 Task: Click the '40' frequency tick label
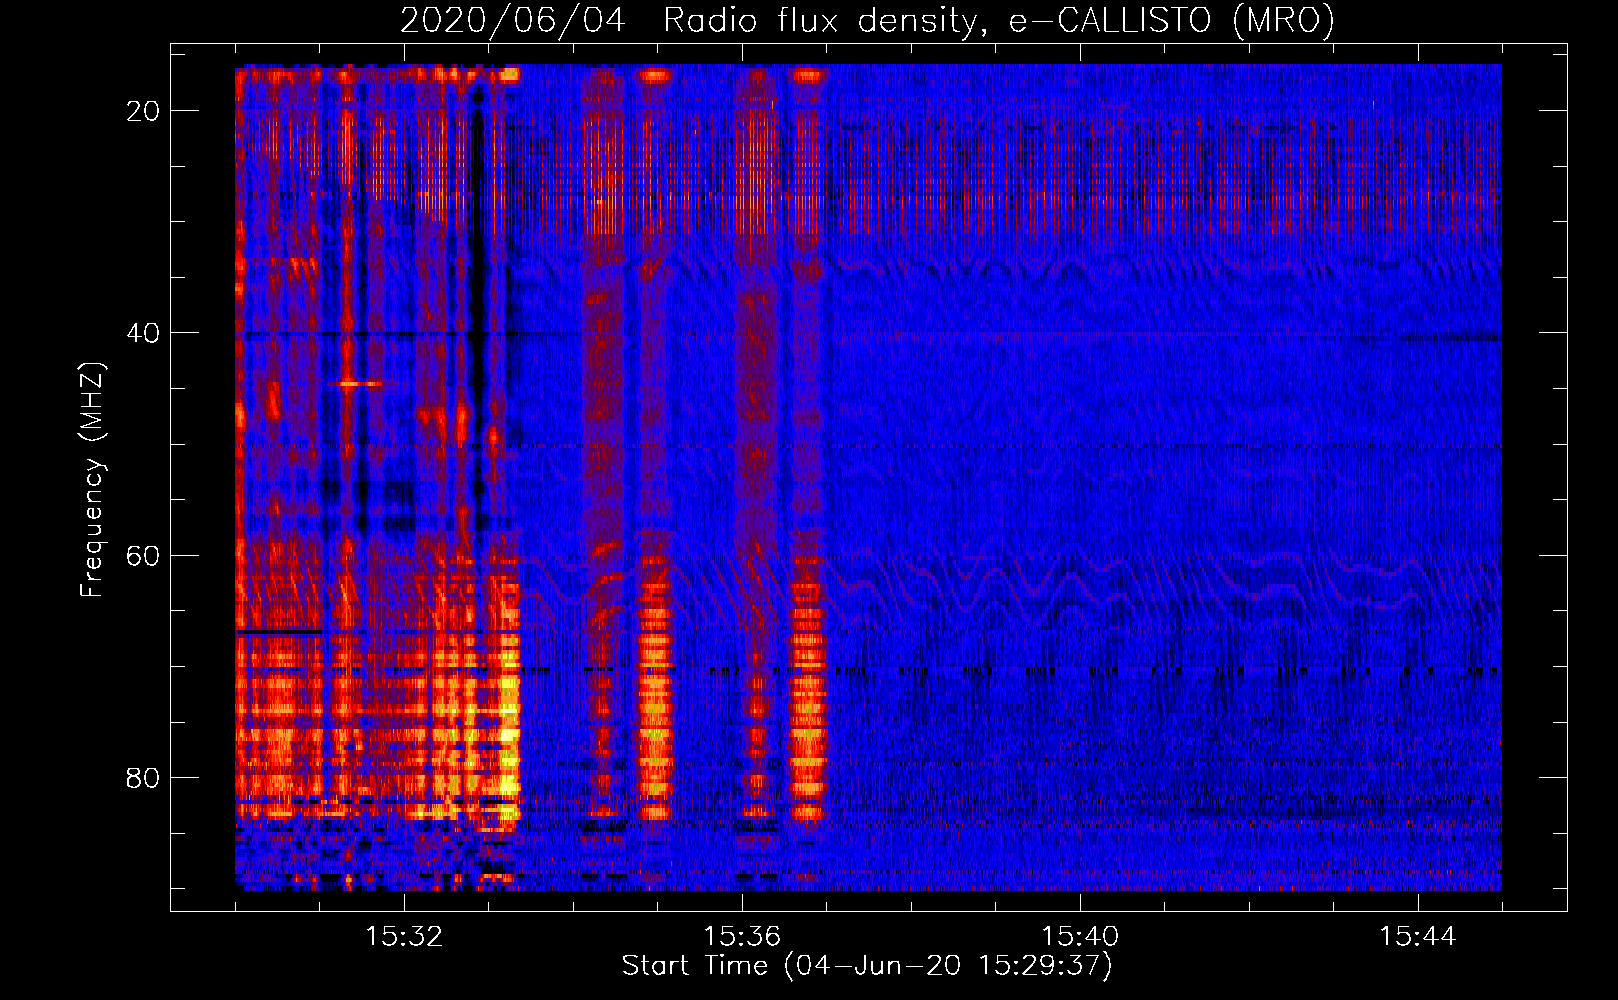tap(143, 333)
